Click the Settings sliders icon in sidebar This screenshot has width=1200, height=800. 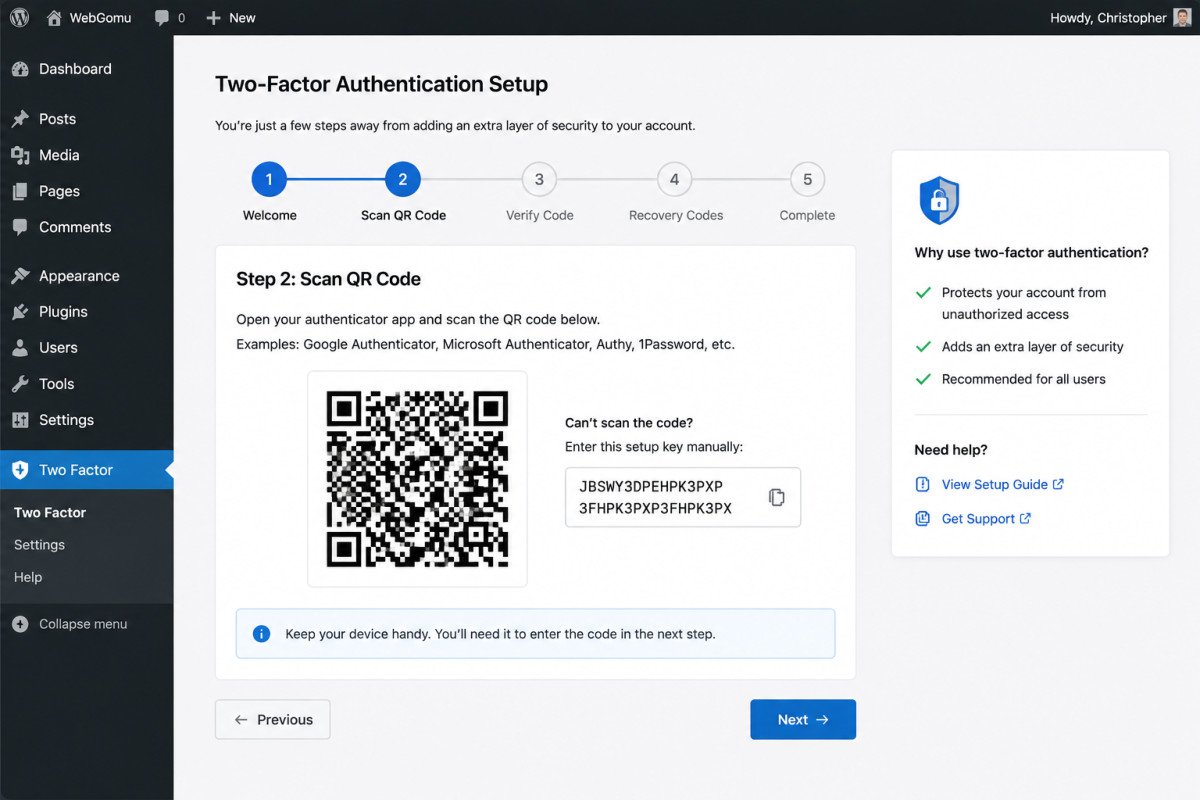pos(20,420)
